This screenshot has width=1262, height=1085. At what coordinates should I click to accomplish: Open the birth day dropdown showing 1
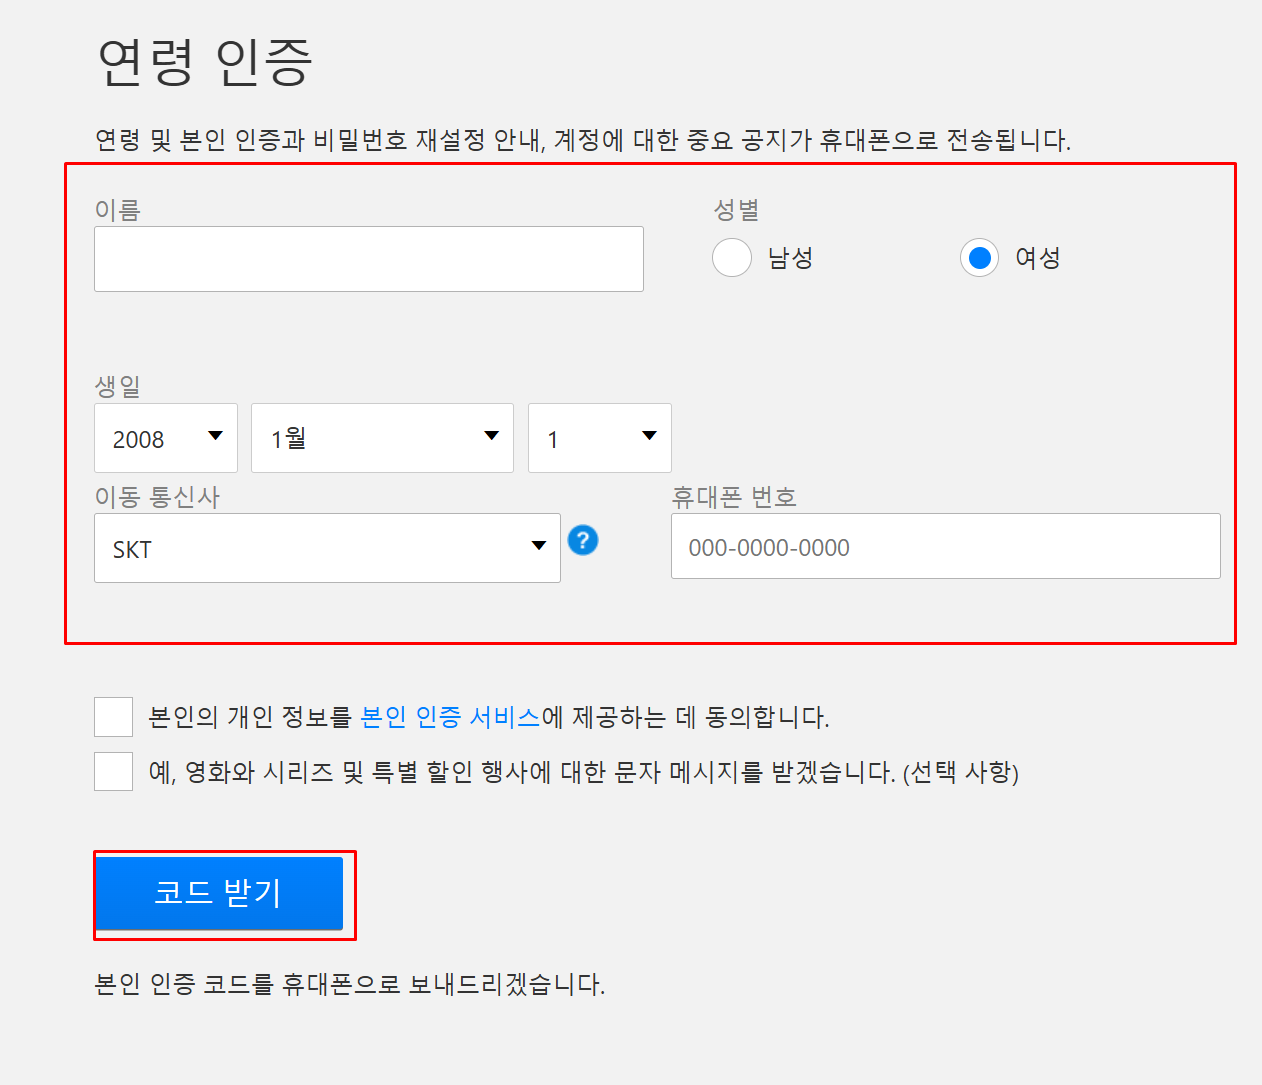[x=600, y=438]
